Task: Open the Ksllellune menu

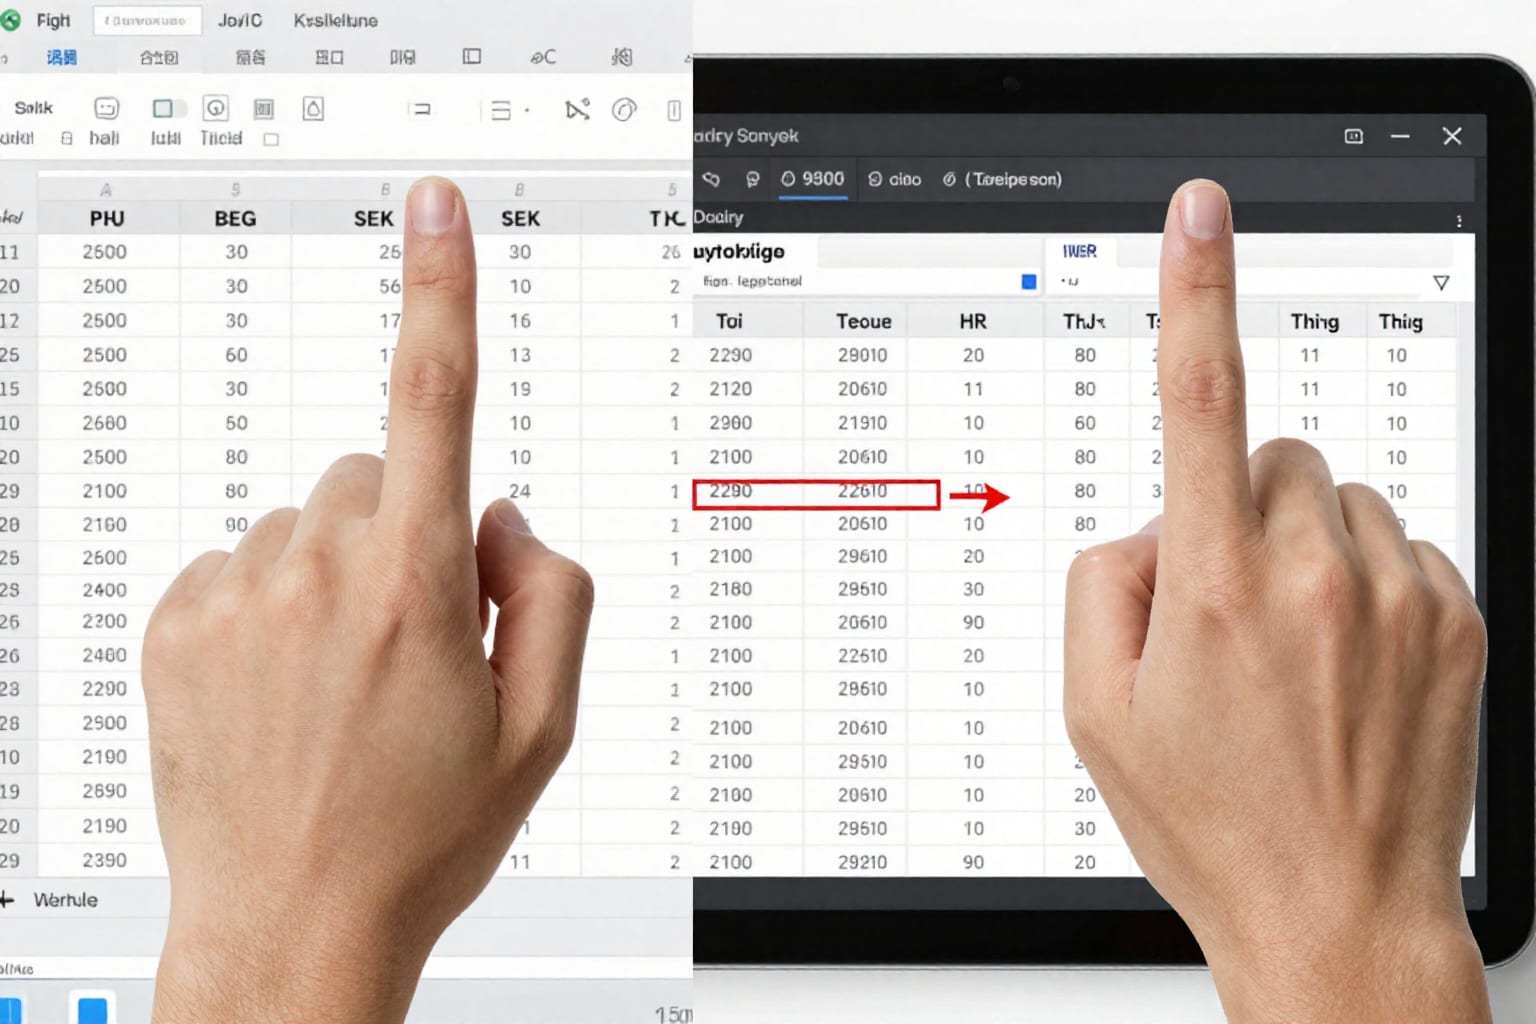Action: [x=335, y=20]
